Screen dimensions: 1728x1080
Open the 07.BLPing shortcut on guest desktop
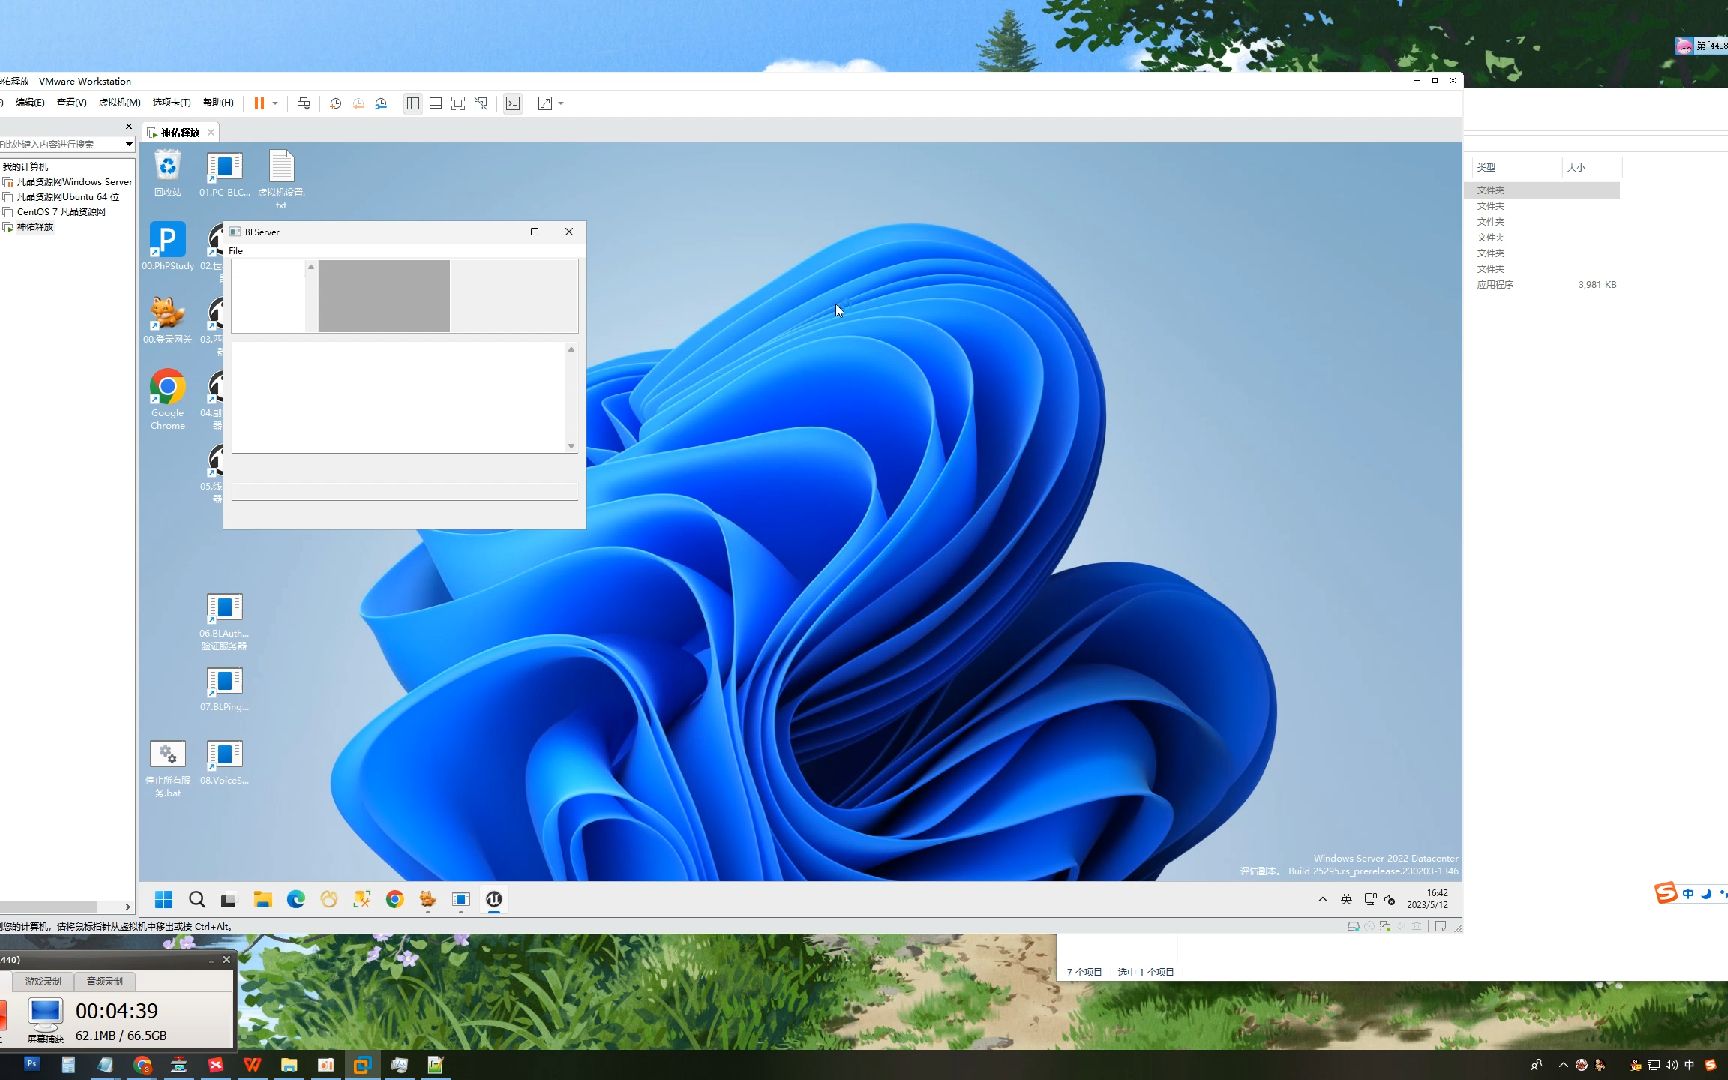click(x=224, y=690)
